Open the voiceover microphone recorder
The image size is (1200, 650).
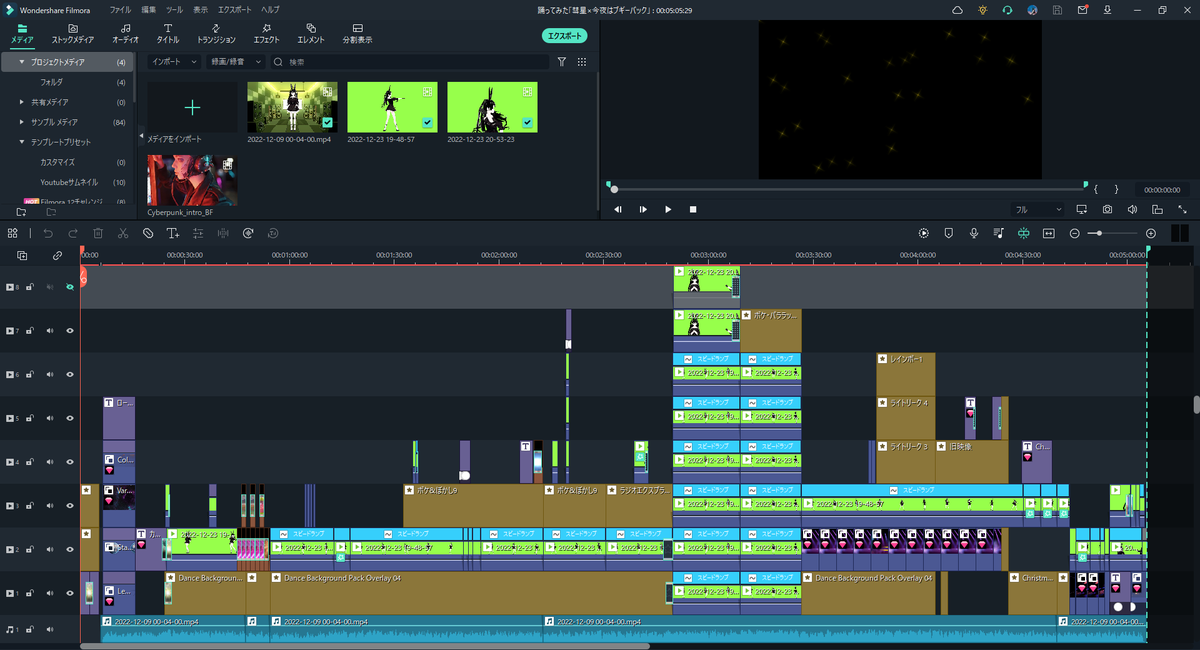pos(973,233)
